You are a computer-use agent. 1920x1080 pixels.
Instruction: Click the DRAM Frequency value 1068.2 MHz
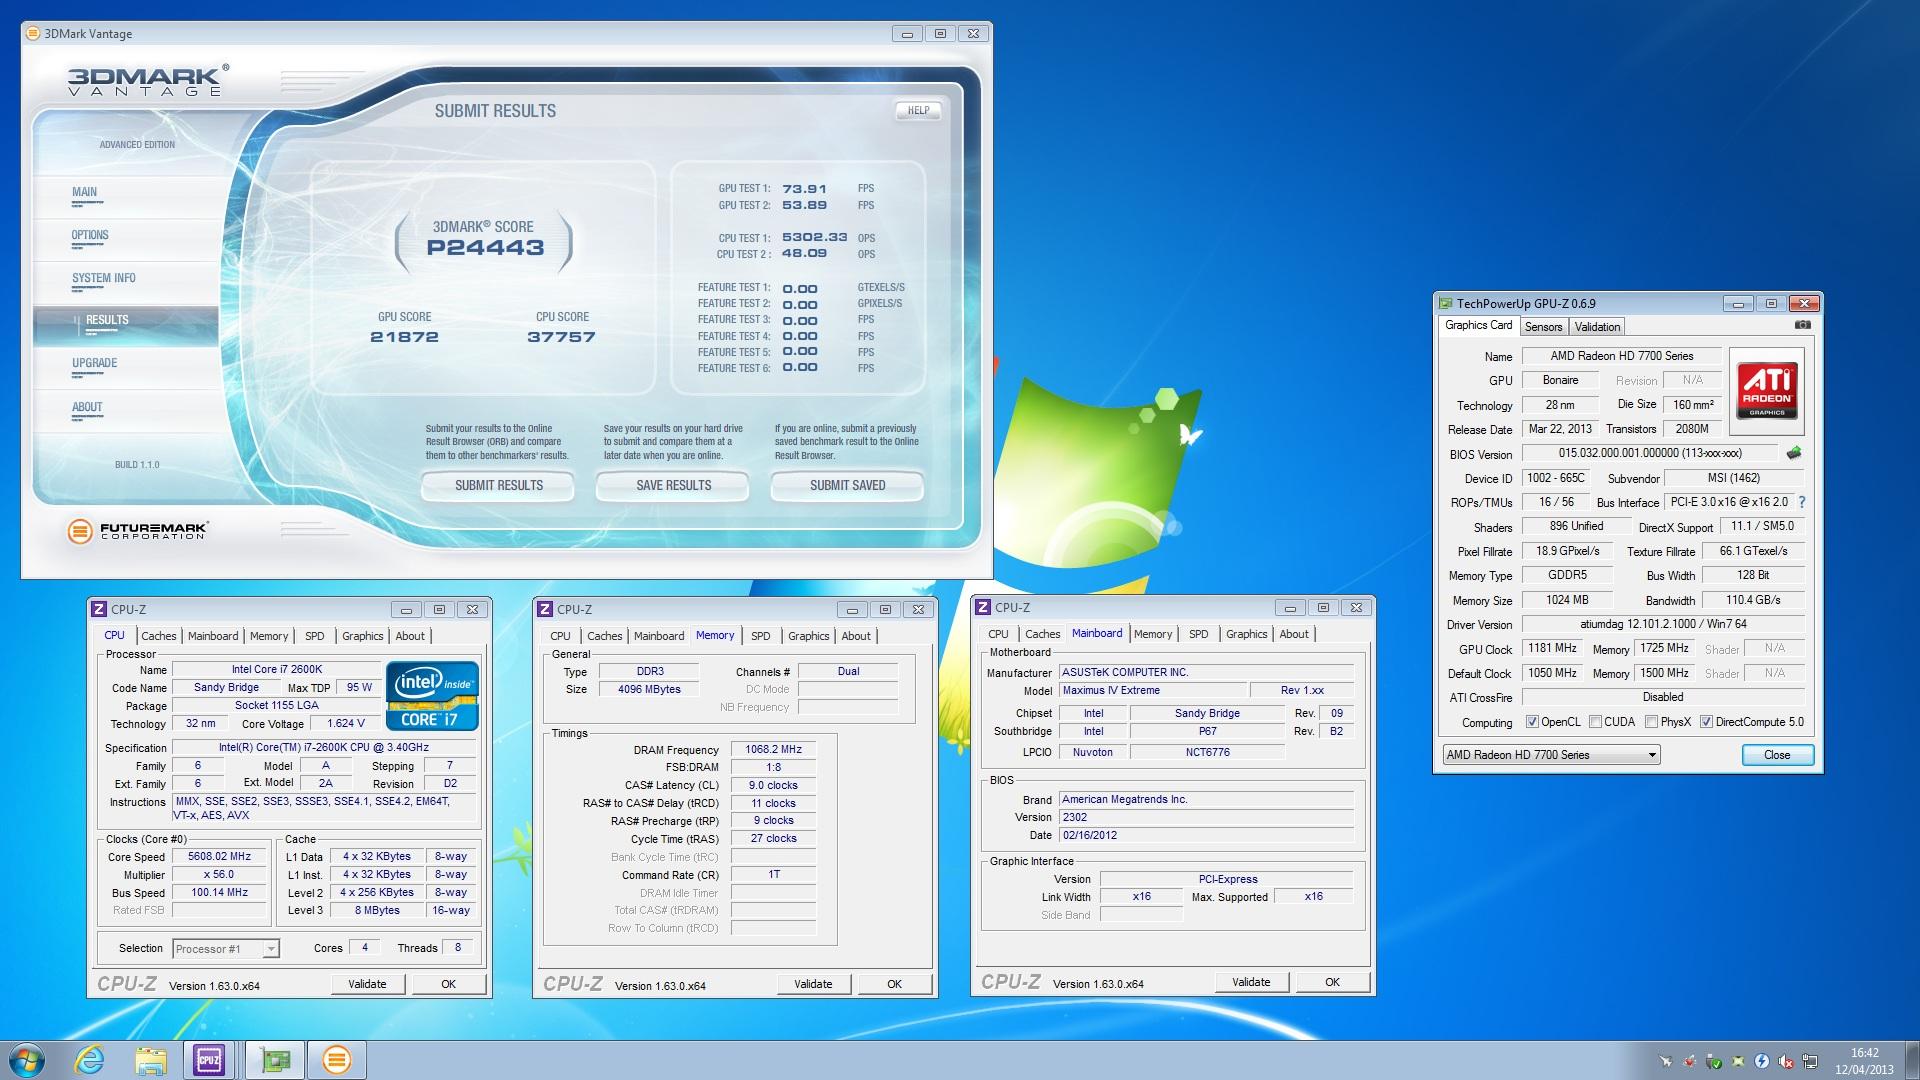(x=773, y=749)
